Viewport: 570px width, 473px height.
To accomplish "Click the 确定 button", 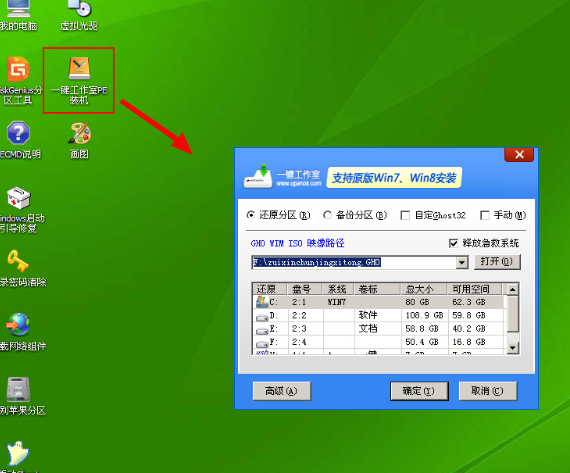I will [x=419, y=391].
